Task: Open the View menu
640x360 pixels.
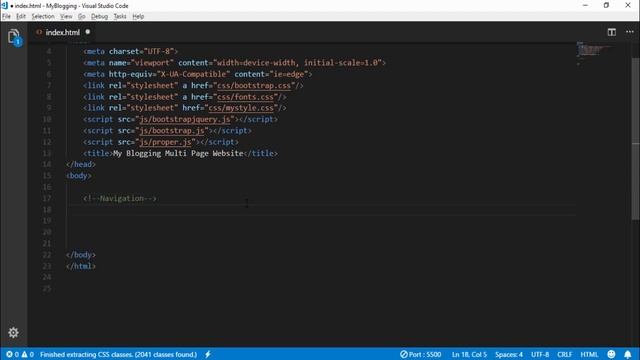Action: click(66, 16)
